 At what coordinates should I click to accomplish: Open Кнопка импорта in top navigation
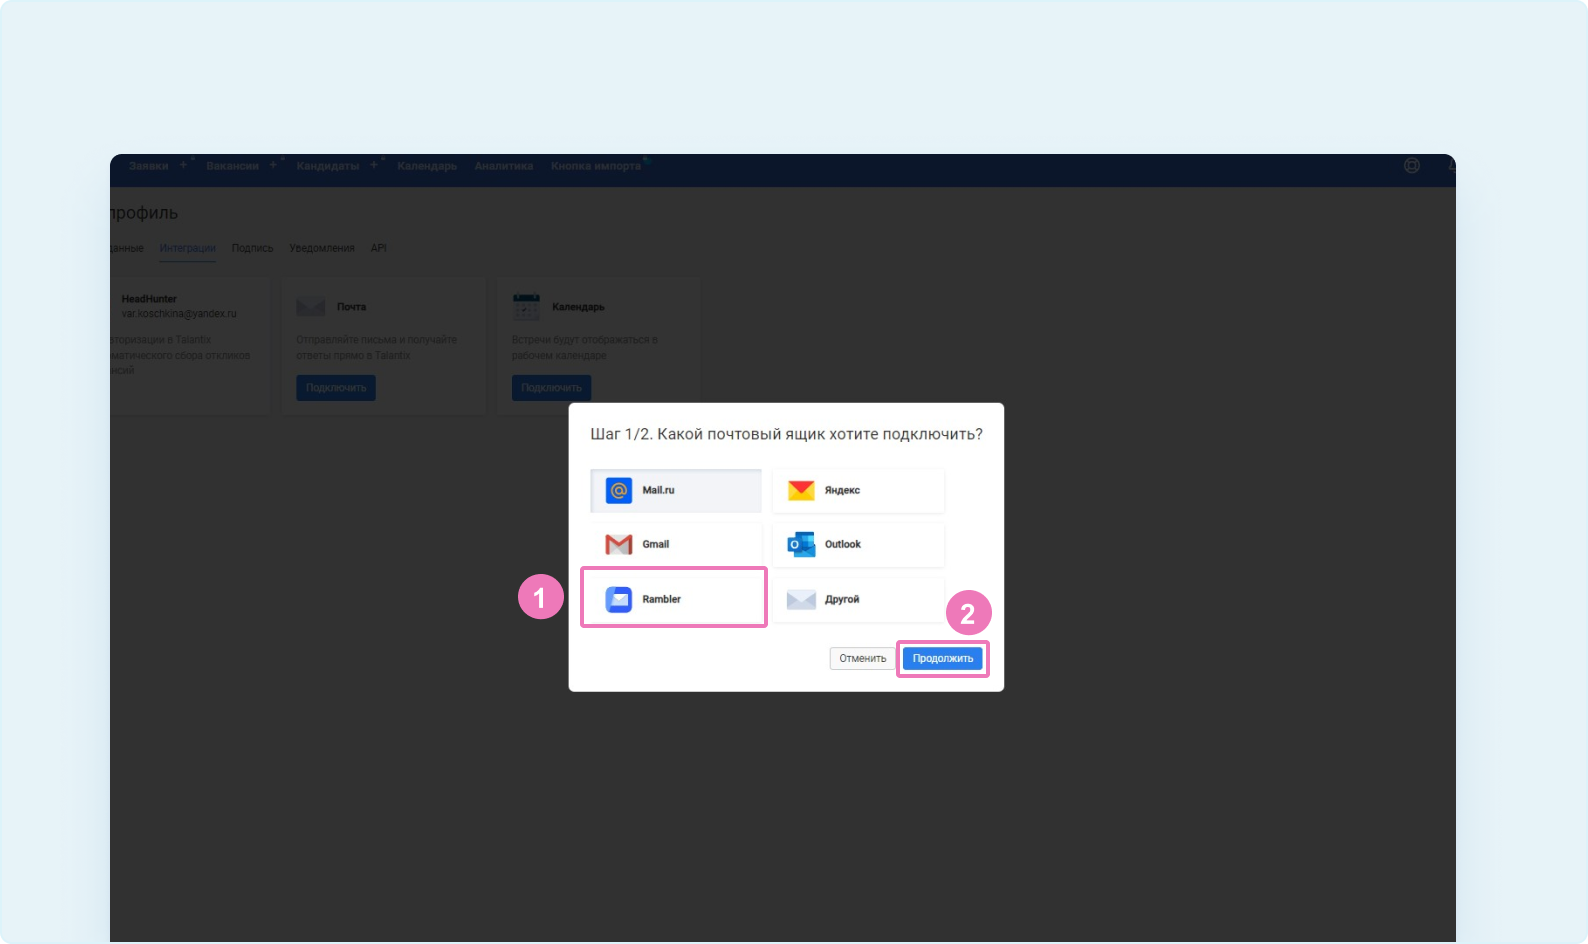(x=596, y=166)
